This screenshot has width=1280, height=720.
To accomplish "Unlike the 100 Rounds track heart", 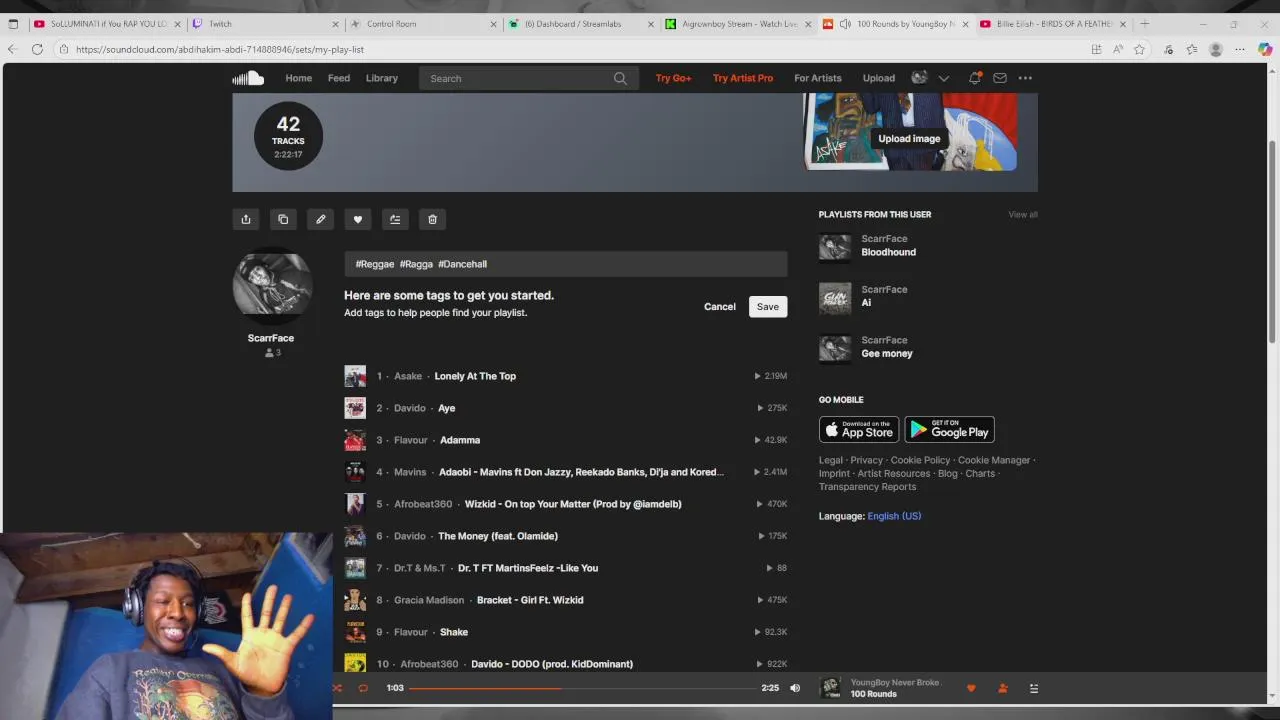I will click(x=970, y=688).
